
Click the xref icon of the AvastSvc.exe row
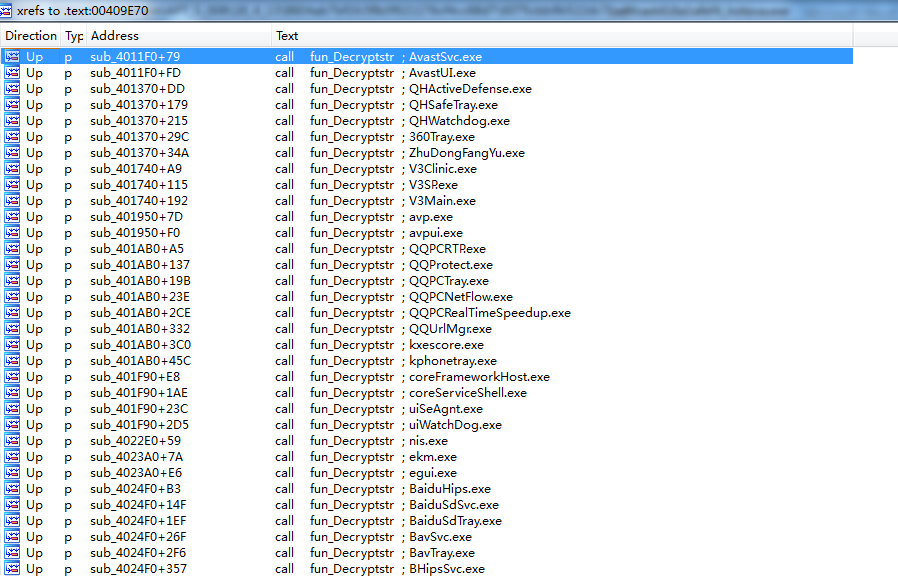click(12, 57)
